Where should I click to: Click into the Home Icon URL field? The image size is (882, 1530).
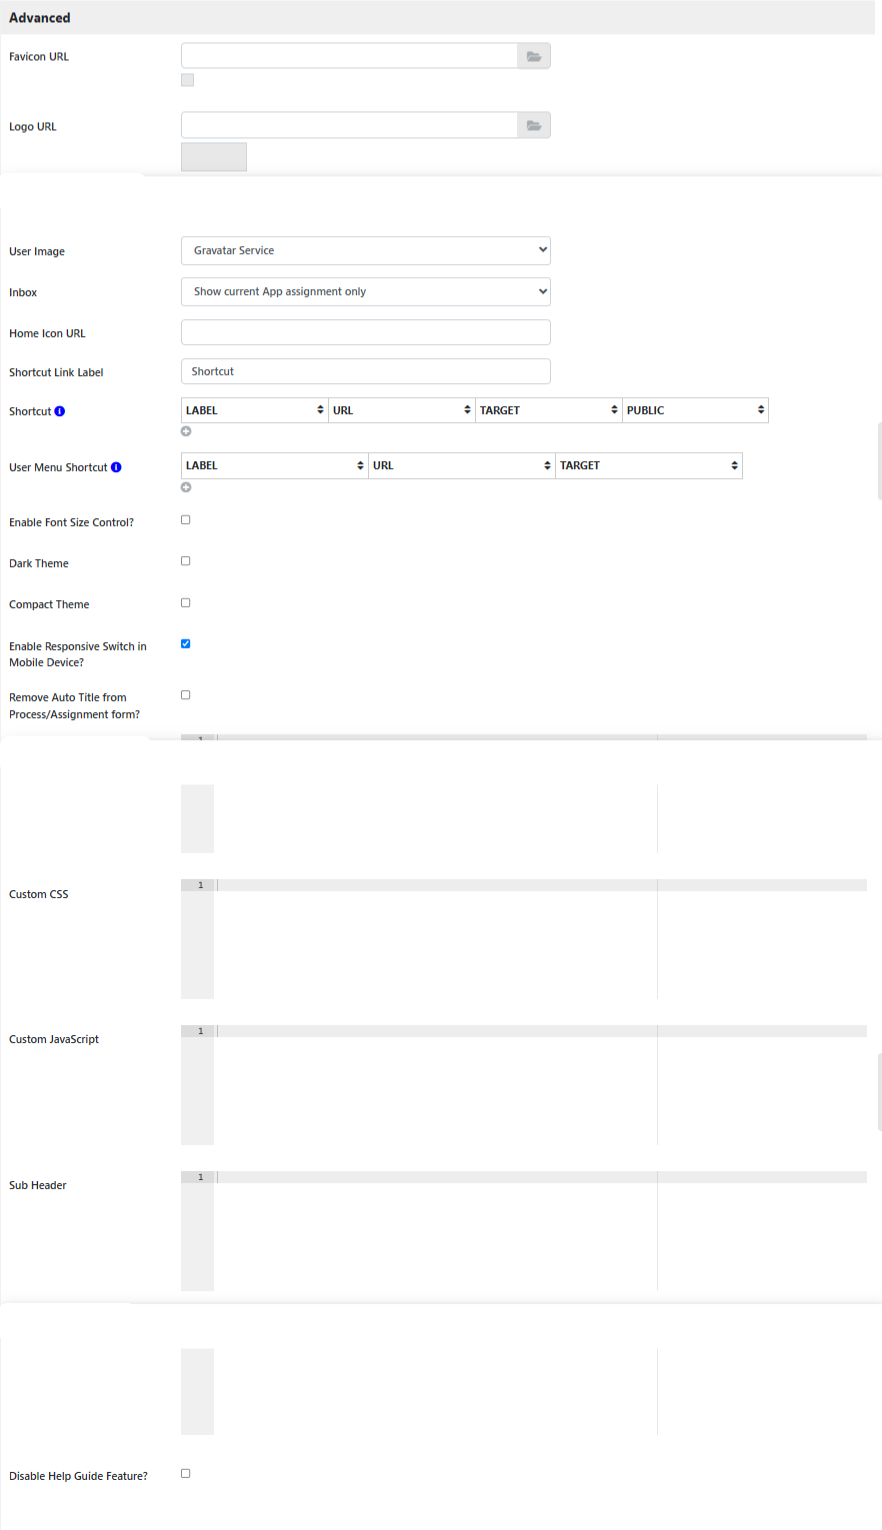(x=366, y=332)
